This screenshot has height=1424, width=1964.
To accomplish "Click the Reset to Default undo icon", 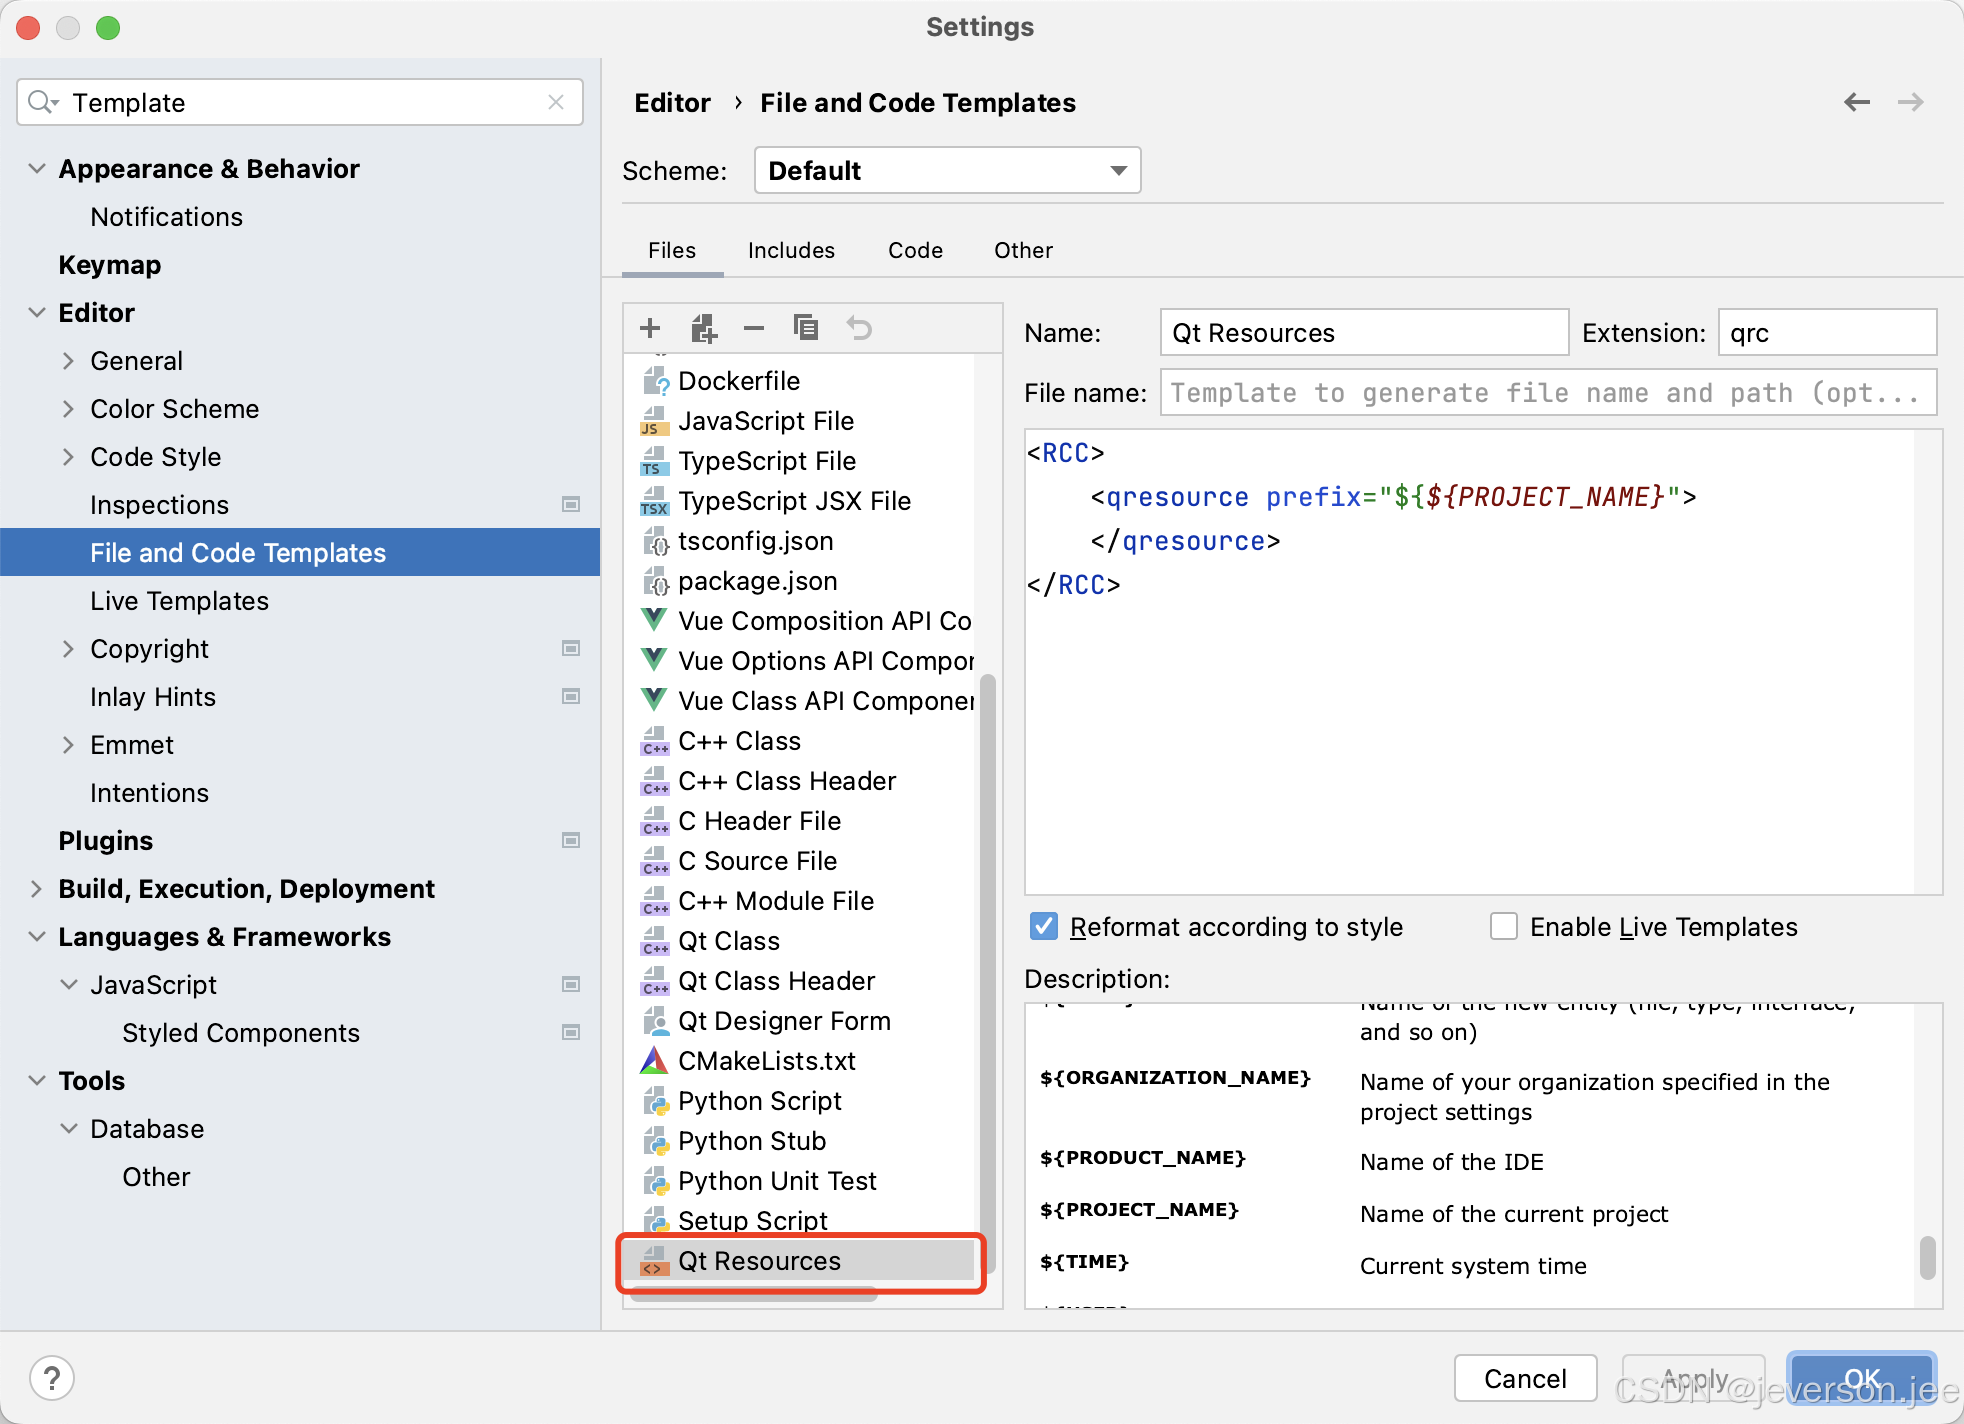I will point(859,328).
